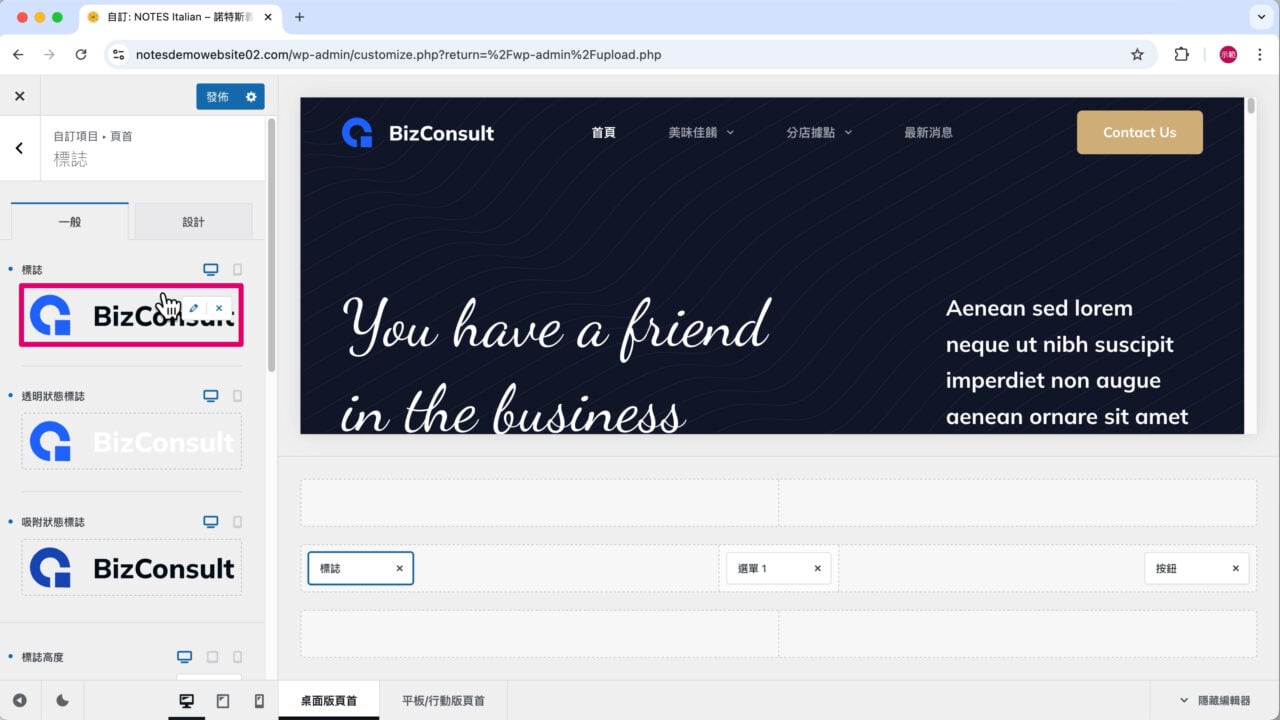Open publish settings gear icon
This screenshot has width=1280, height=720.
point(251,97)
